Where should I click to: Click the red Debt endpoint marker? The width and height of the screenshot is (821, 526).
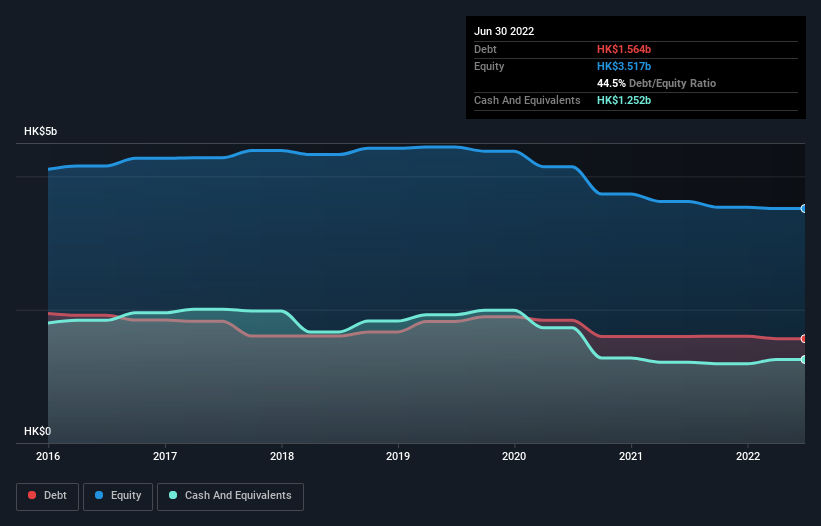(x=803, y=339)
